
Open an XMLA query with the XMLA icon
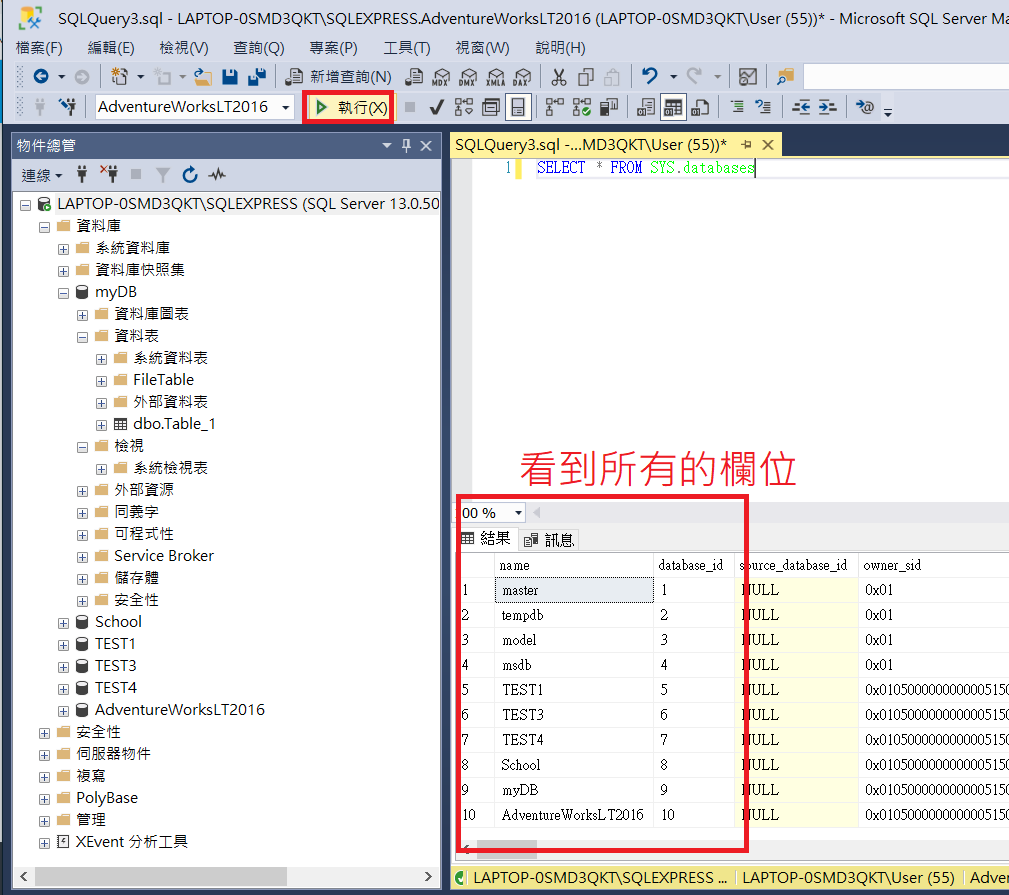(x=495, y=77)
